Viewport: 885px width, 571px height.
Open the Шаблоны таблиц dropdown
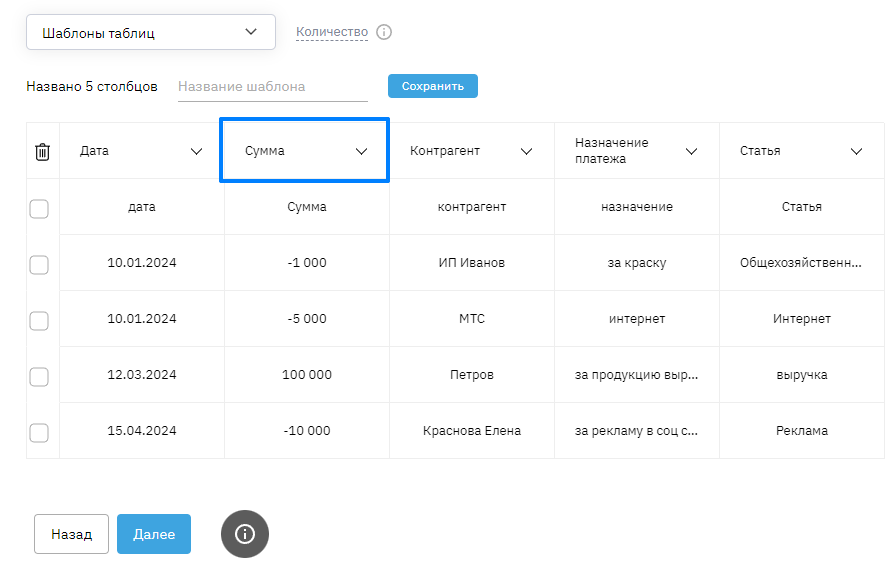click(x=150, y=32)
